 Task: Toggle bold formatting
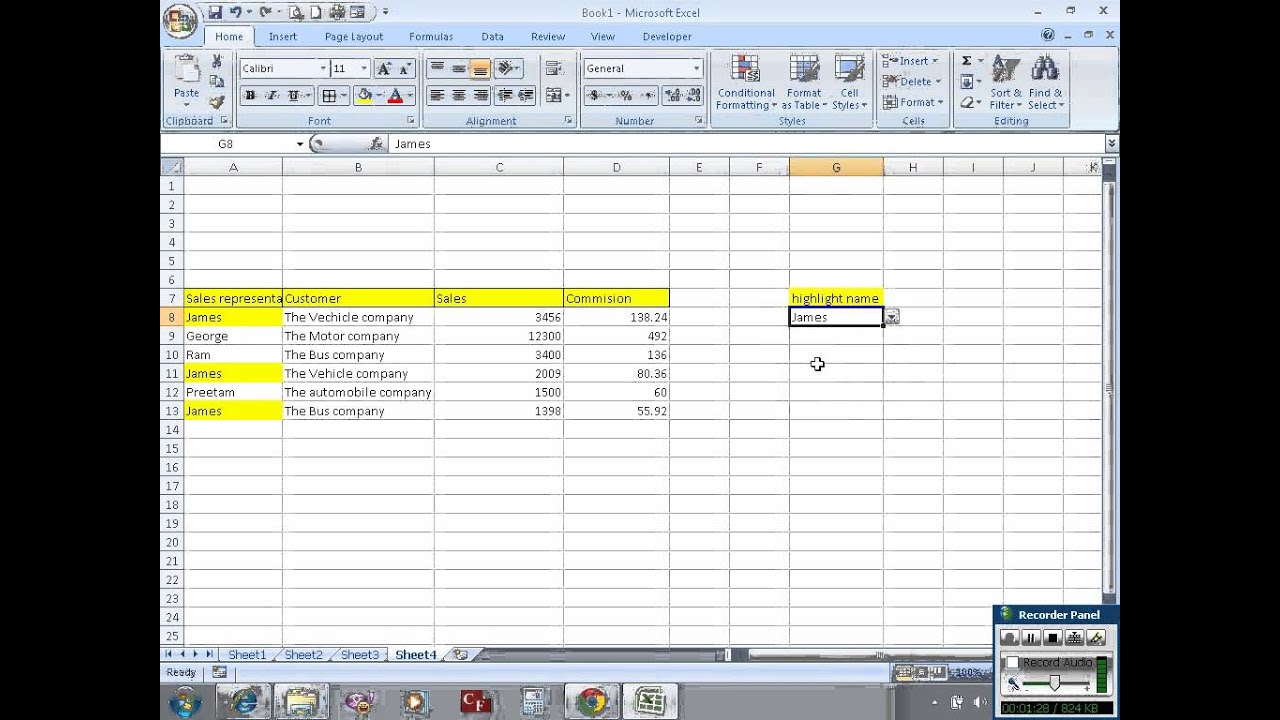[250, 95]
